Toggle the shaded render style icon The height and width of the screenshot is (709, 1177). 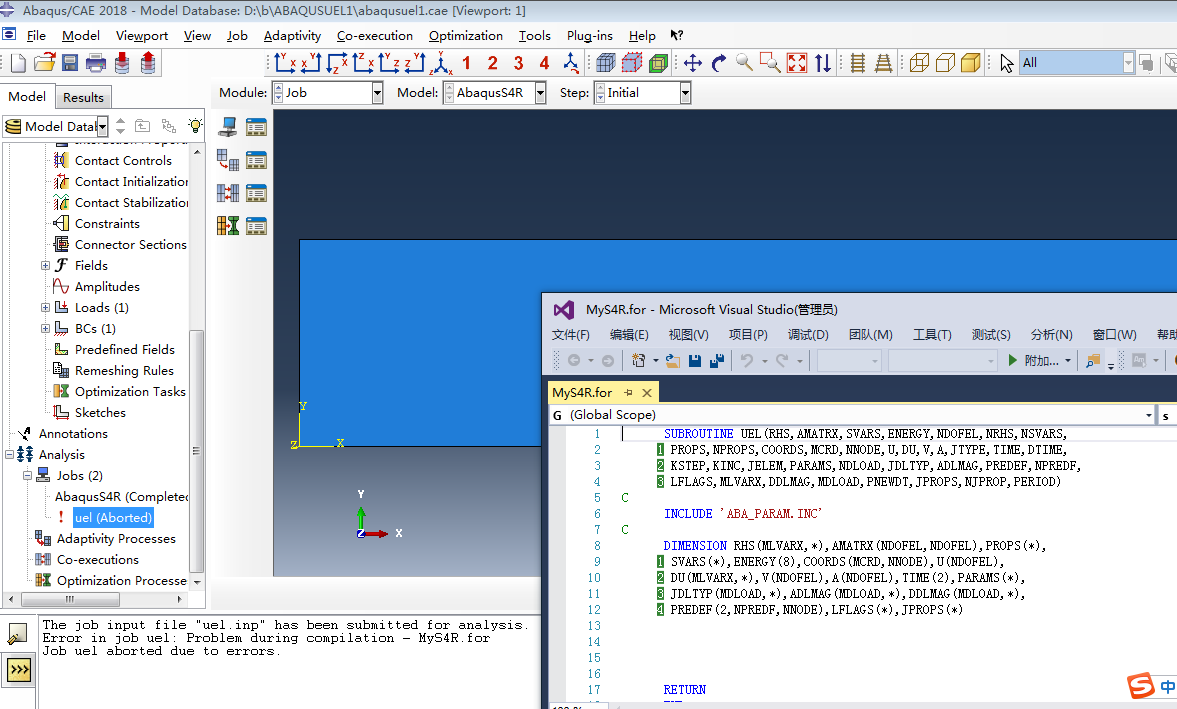(x=970, y=63)
